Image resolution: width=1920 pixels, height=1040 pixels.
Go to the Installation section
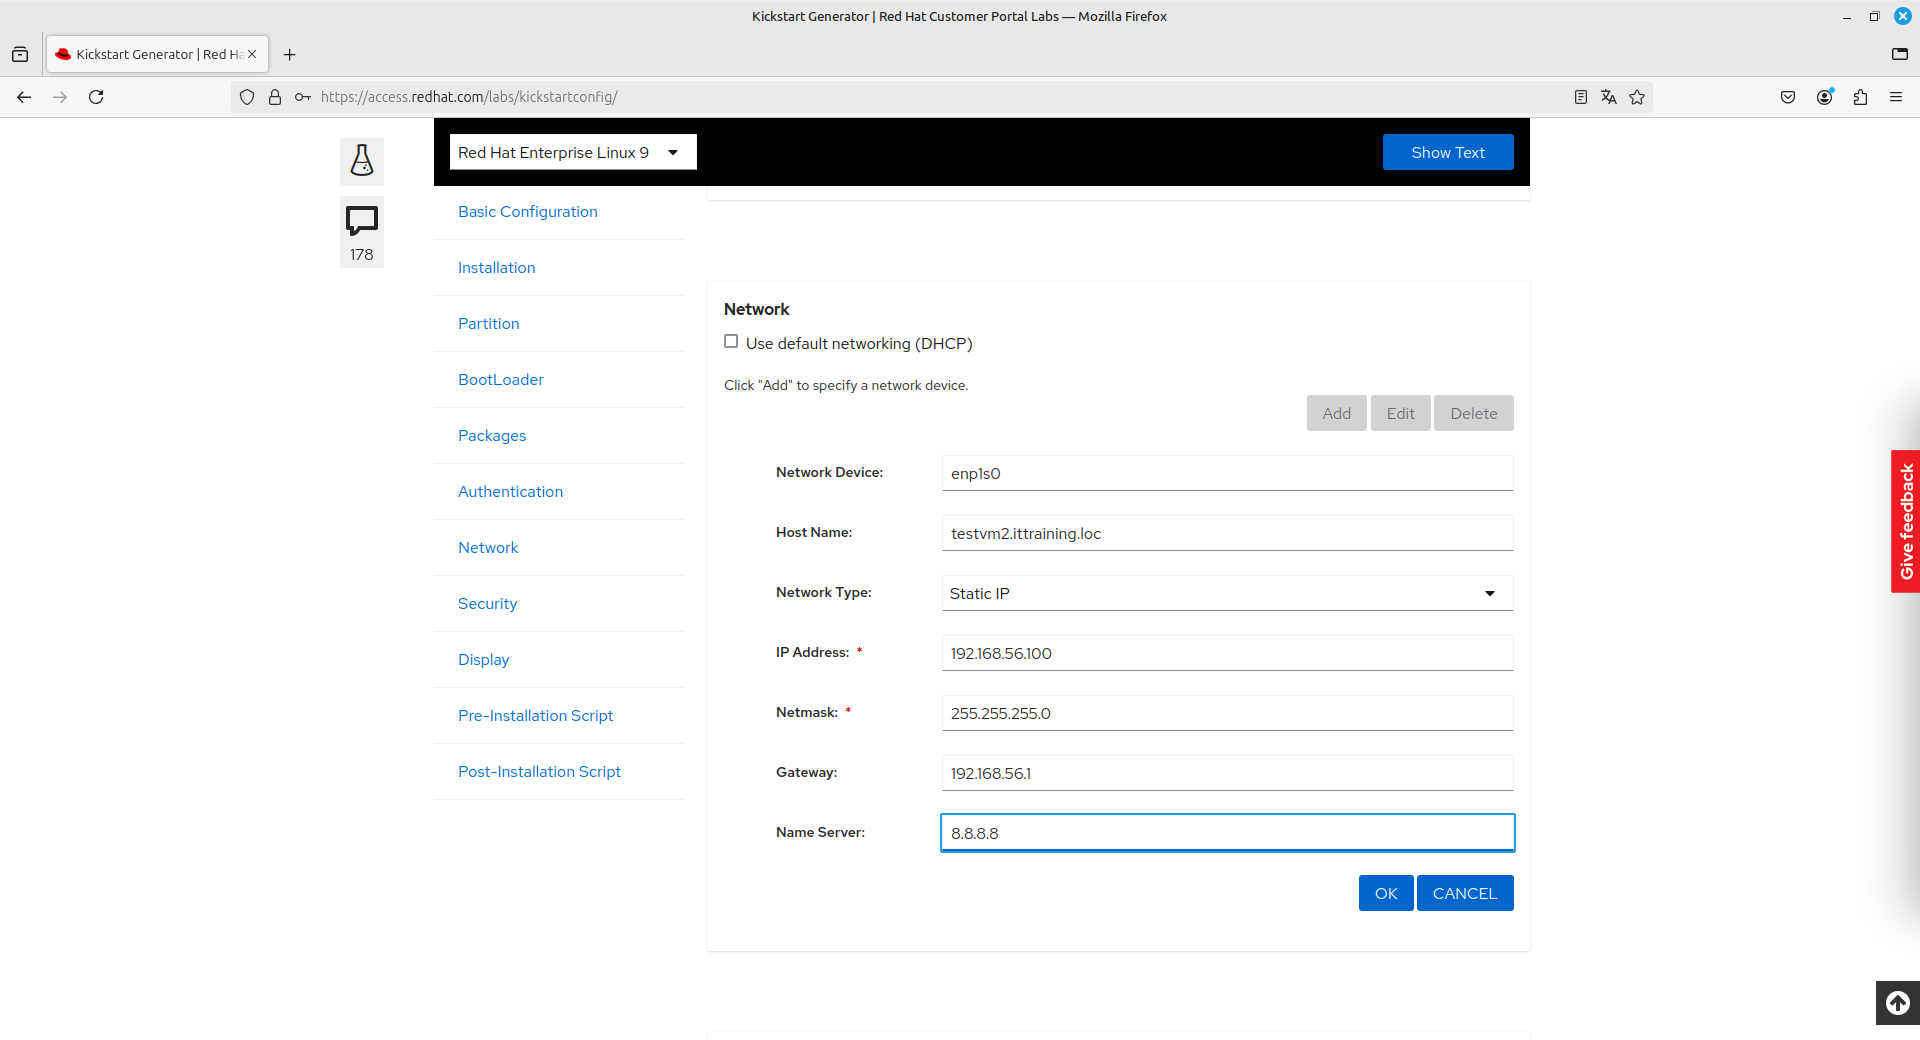497,268
